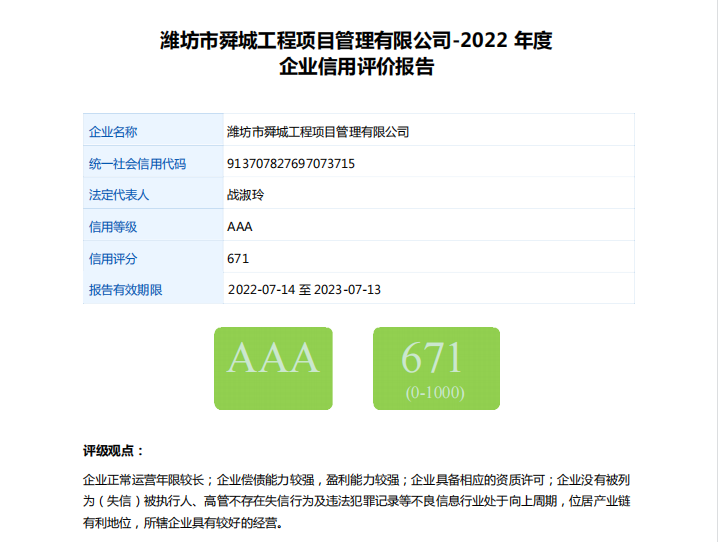Click paragraph line starting 为（失信）被执行人
Screen dimensions: 718x542
(x=356, y=501)
